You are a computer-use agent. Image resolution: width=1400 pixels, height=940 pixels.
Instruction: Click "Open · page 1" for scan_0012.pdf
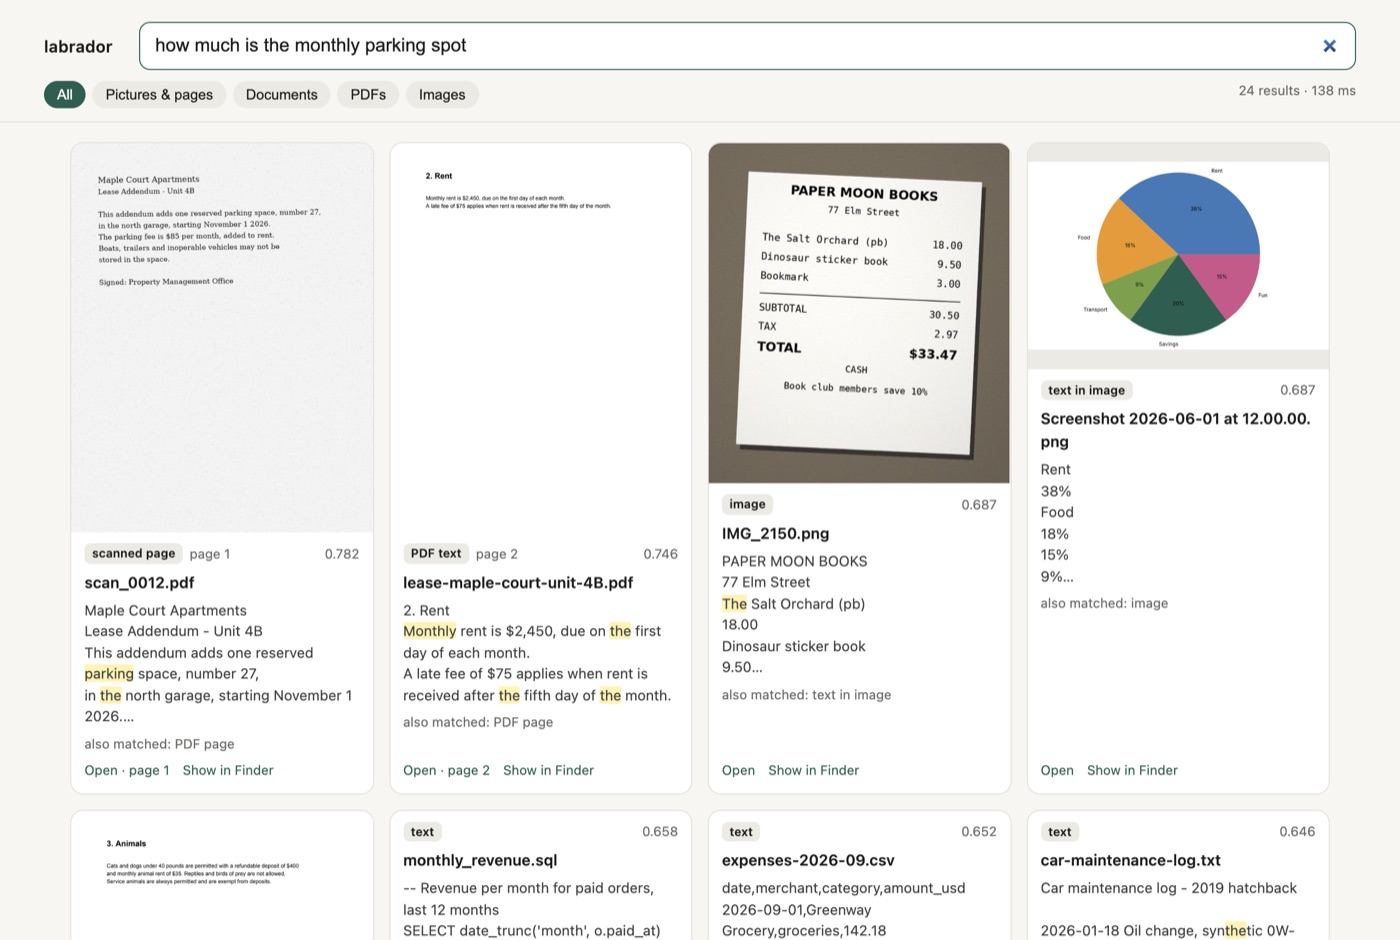coord(127,770)
